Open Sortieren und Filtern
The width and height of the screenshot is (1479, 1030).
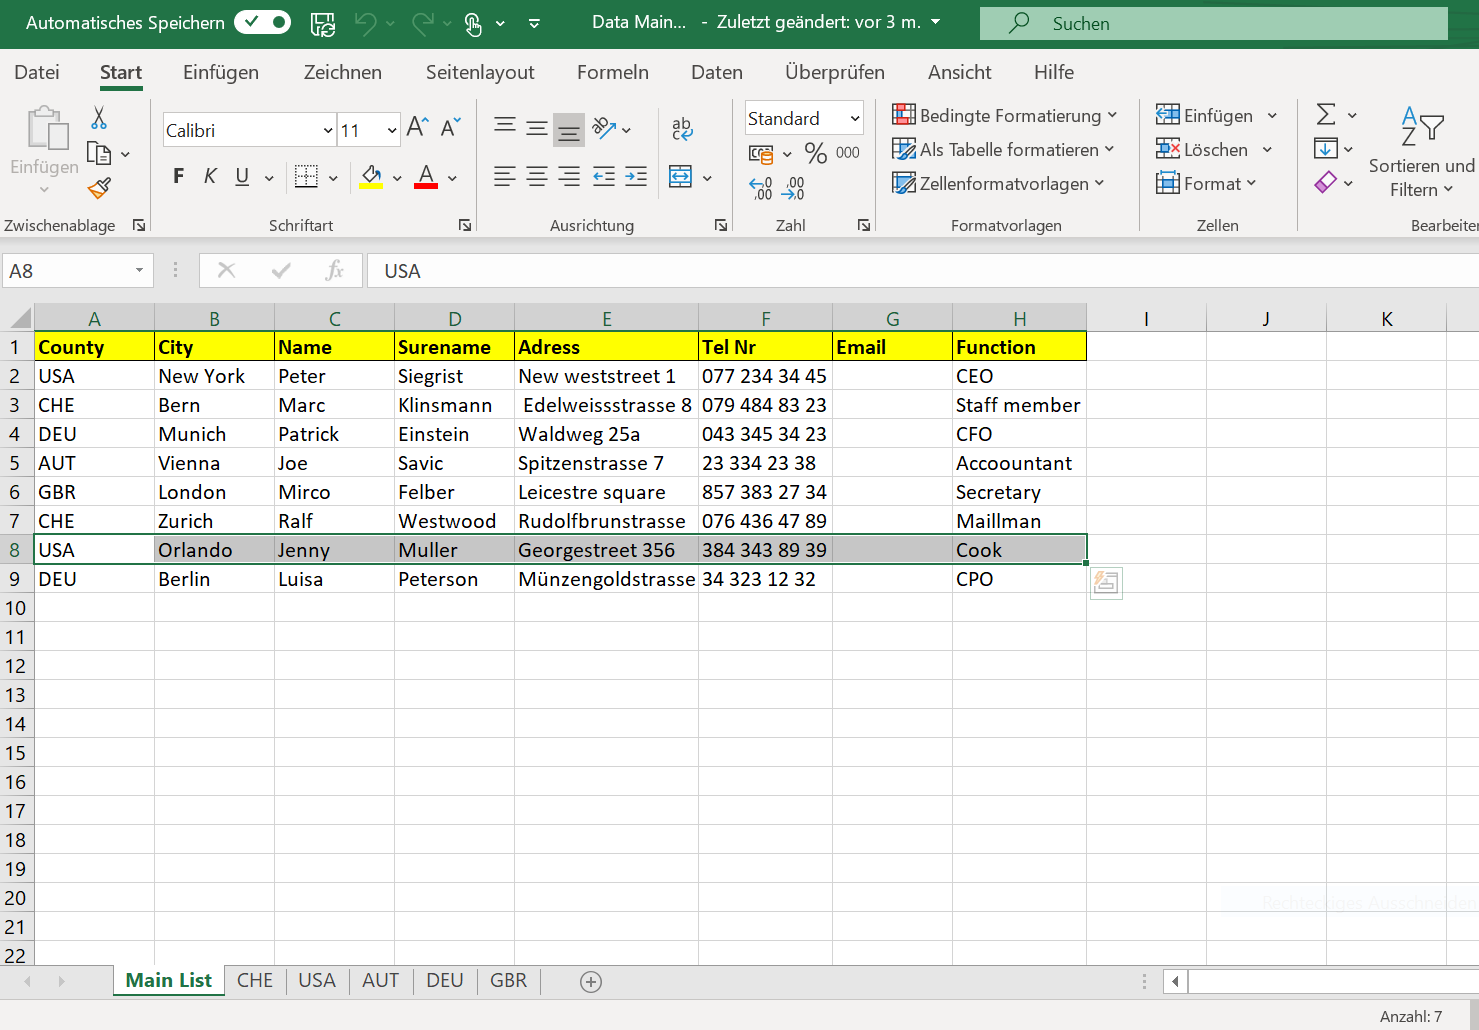[1421, 152]
